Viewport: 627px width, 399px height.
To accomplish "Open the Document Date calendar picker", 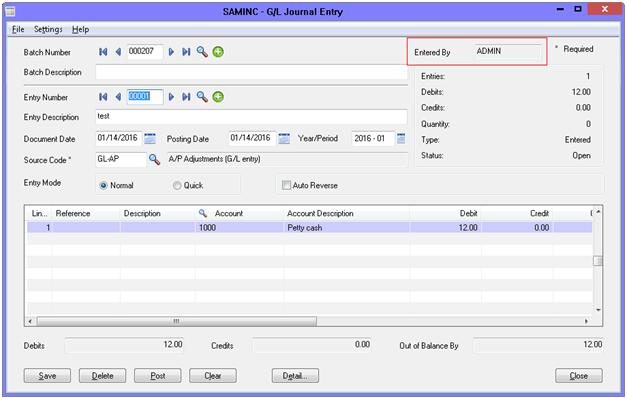I will [x=150, y=138].
